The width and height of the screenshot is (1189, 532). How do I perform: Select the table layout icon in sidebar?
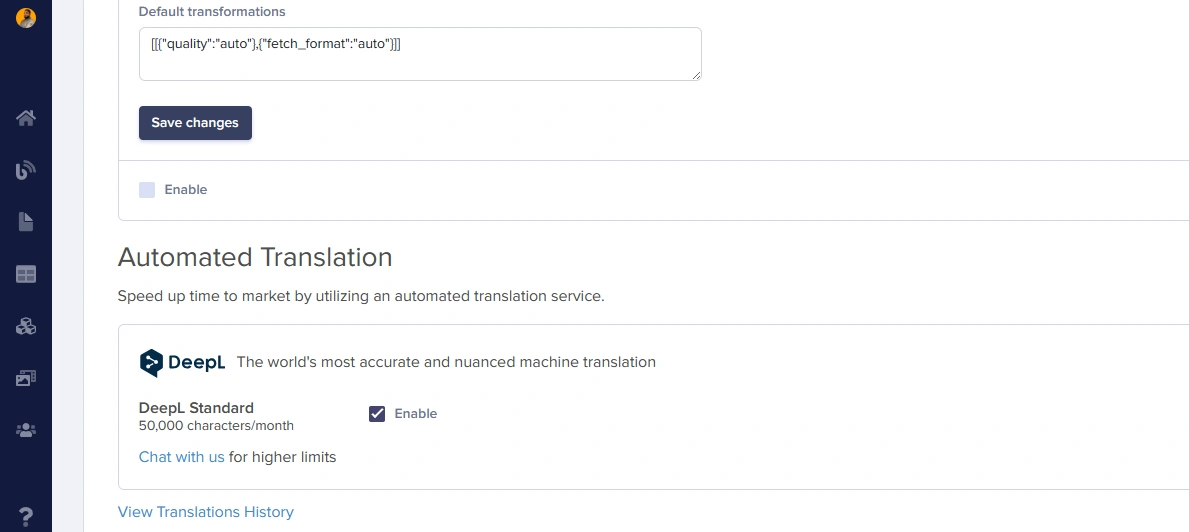pyautogui.click(x=26, y=274)
